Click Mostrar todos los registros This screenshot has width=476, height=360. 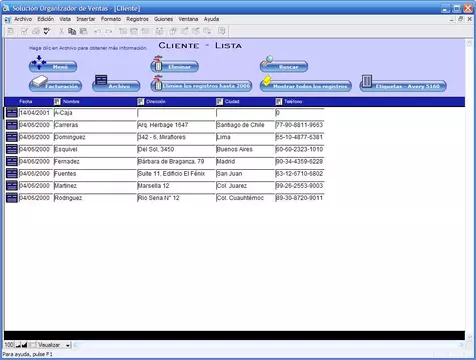click(306, 84)
